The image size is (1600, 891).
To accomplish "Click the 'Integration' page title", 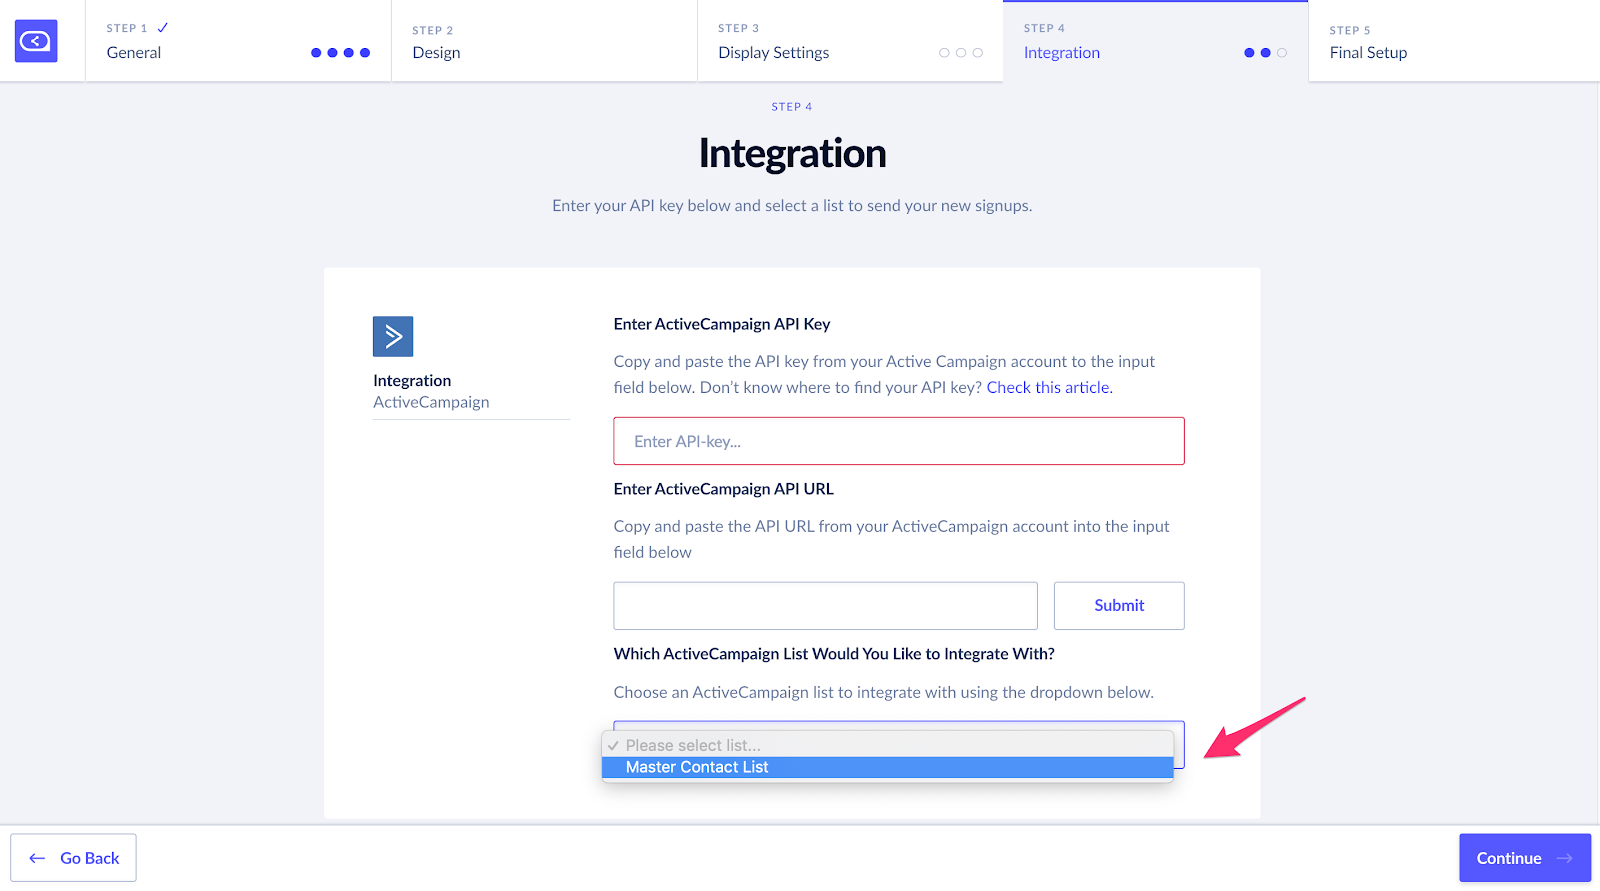I will pos(793,153).
